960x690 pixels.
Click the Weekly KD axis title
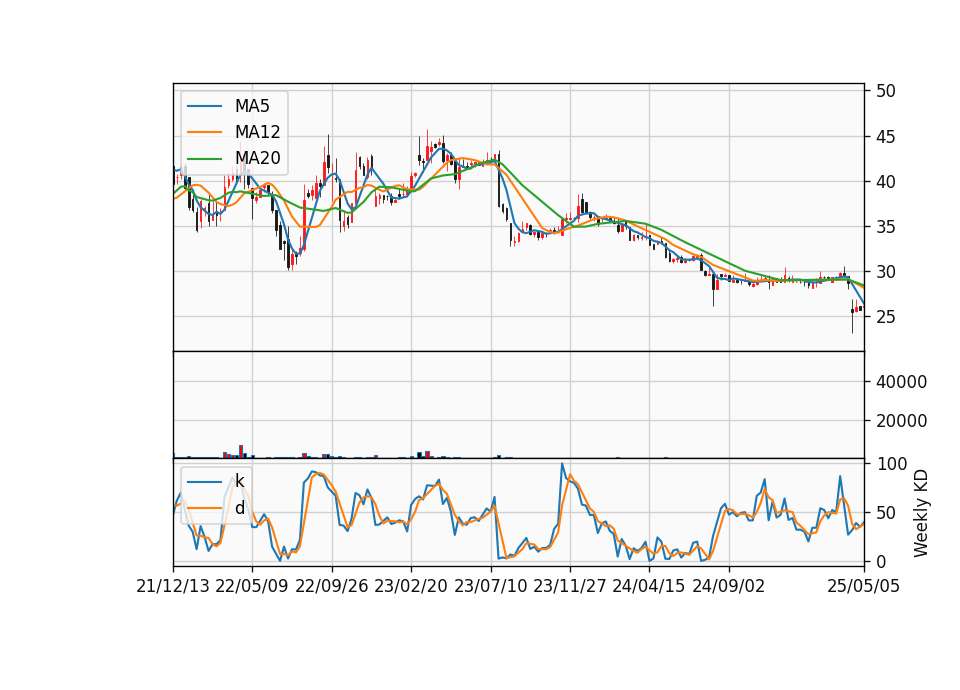point(920,513)
